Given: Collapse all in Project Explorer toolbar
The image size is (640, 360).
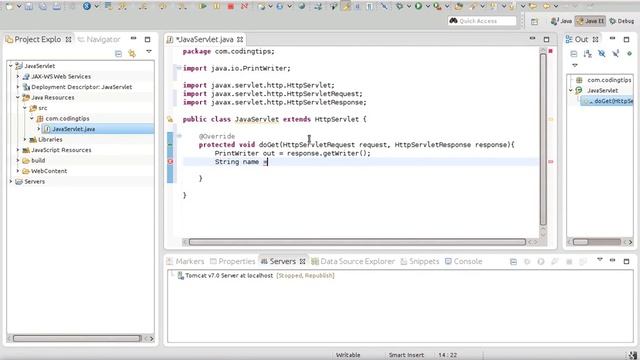Looking at the screenshot, I should point(118,53).
